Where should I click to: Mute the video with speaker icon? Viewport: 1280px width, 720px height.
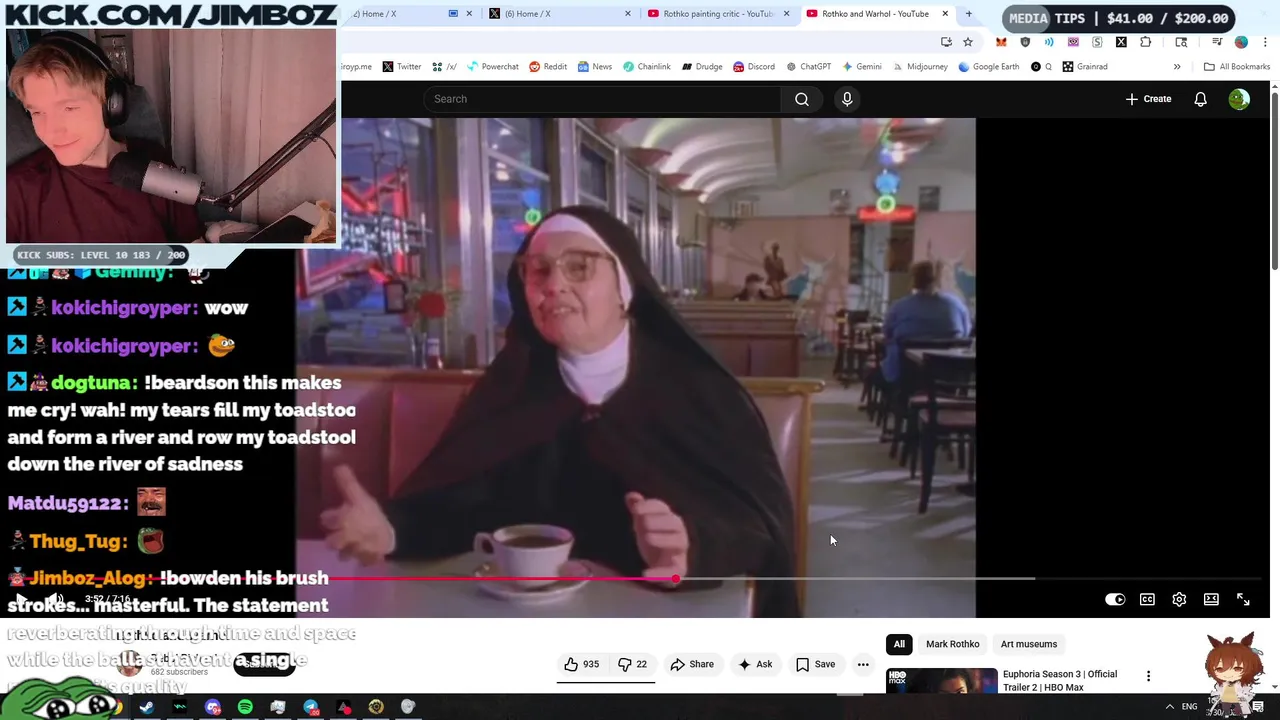point(55,599)
